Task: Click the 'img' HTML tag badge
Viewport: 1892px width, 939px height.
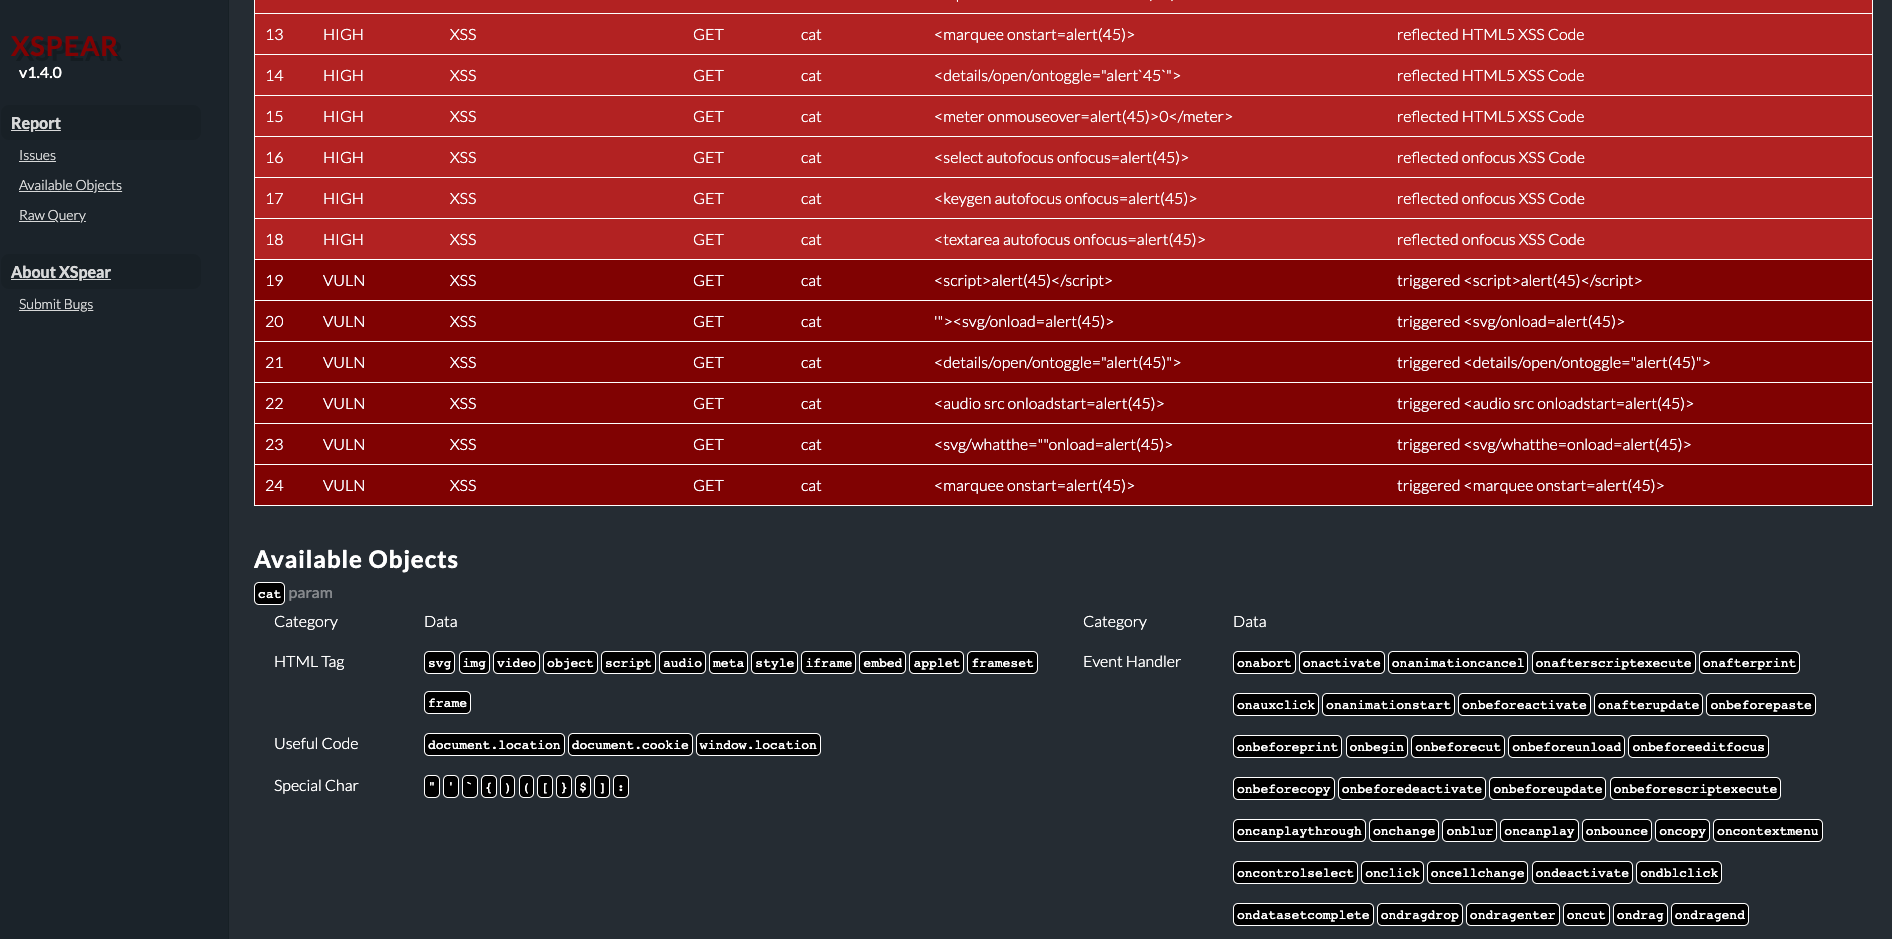Action: click(x=474, y=663)
